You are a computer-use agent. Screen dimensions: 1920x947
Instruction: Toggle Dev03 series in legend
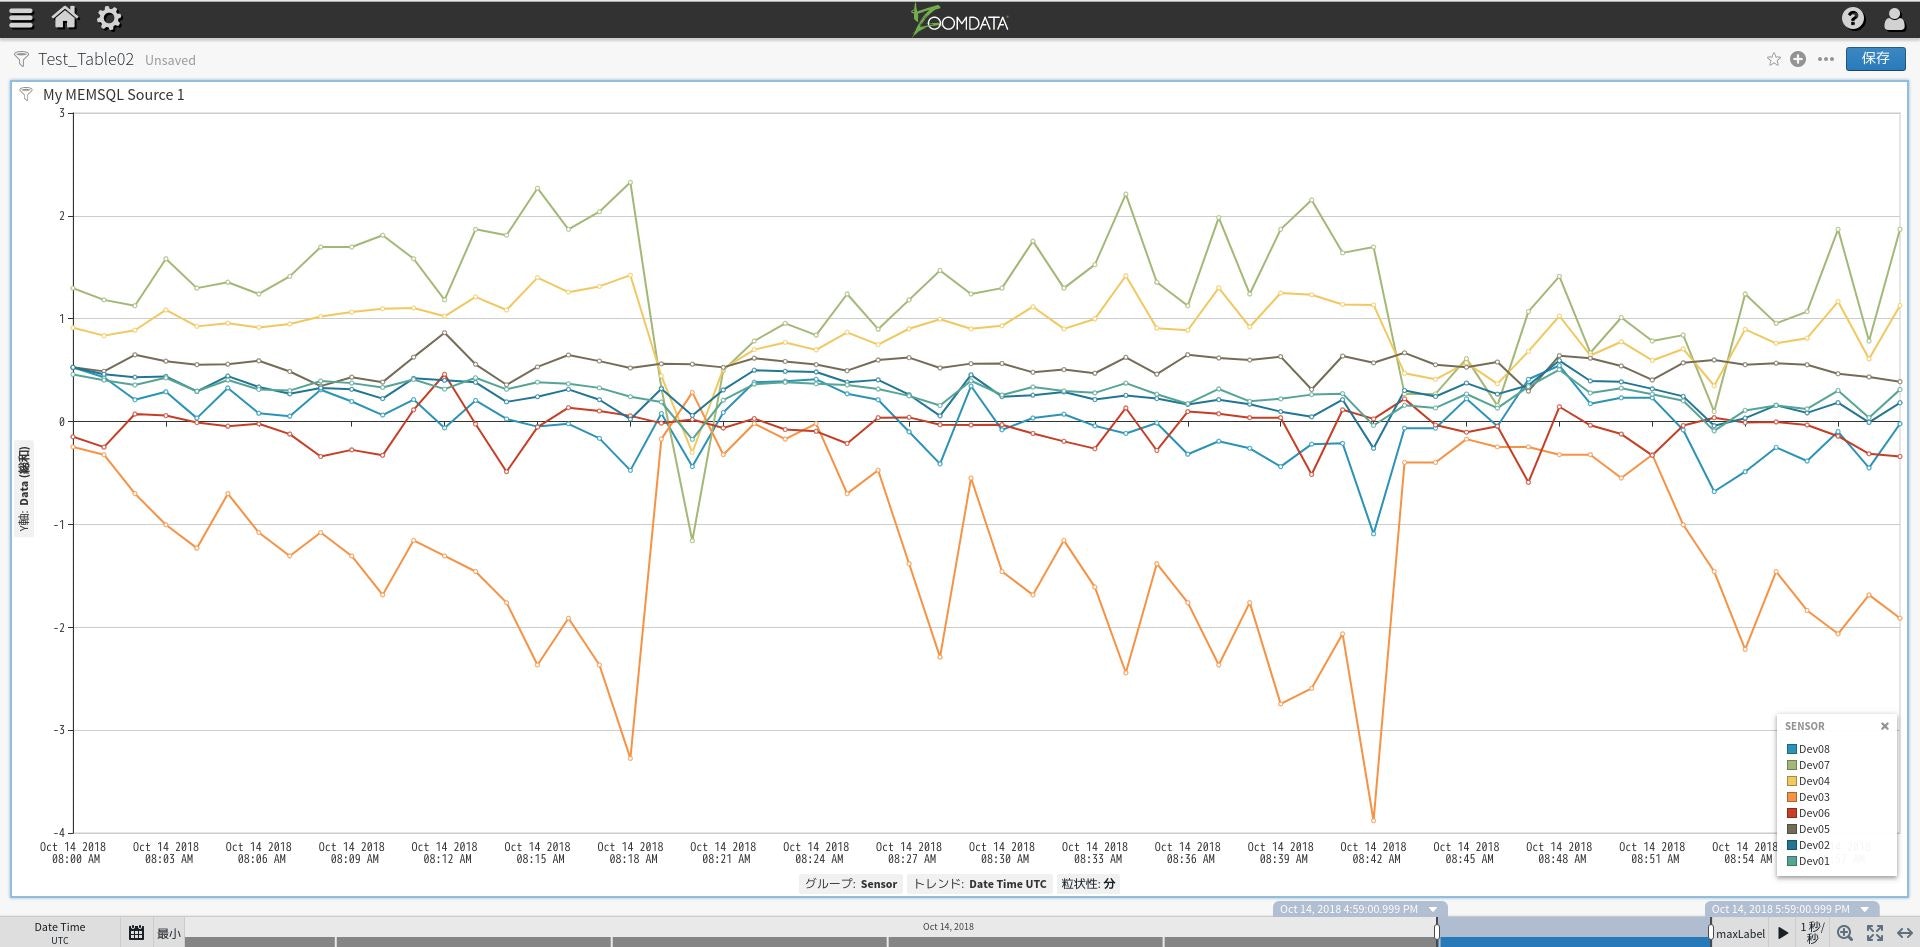[x=1808, y=797]
